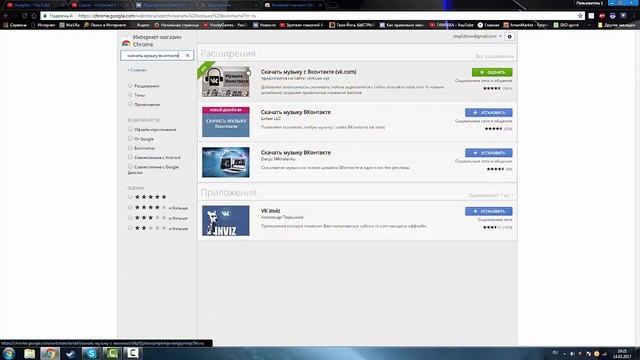
Task: Enable the Совместимые с Android checkbox
Action: click(x=130, y=157)
